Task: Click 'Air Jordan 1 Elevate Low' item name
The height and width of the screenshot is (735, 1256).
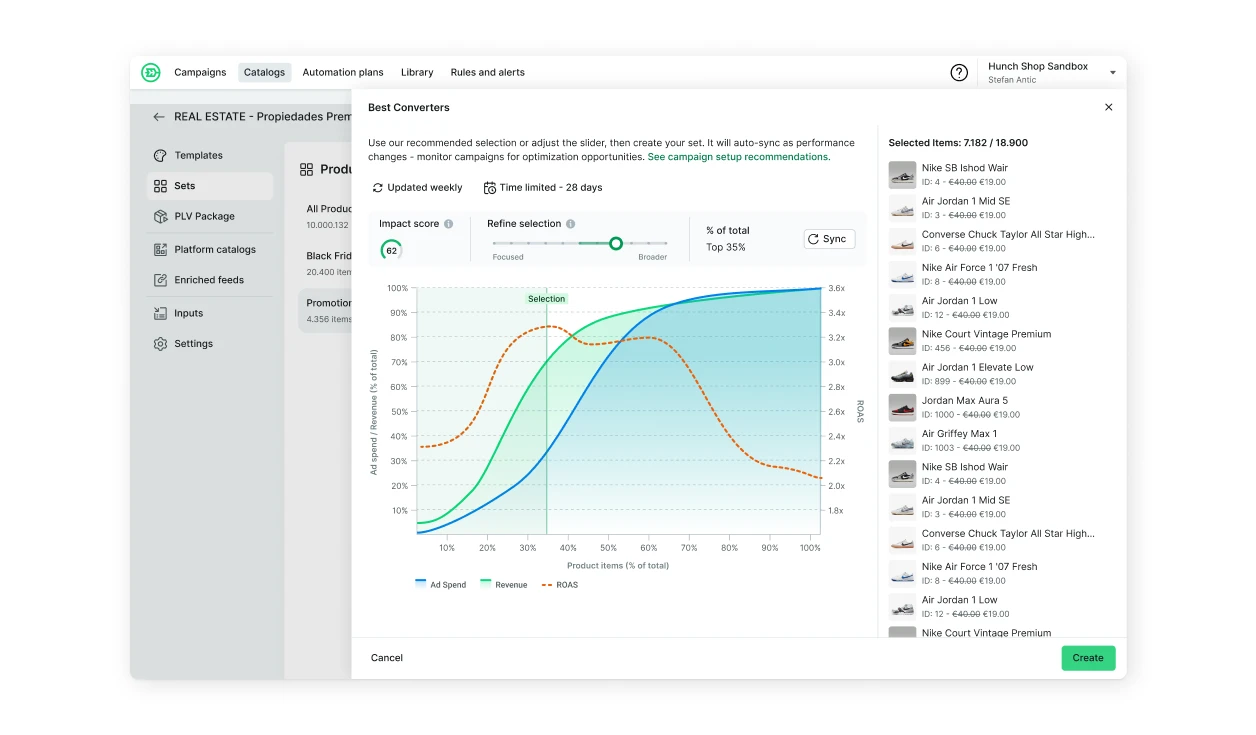Action: pos(978,367)
